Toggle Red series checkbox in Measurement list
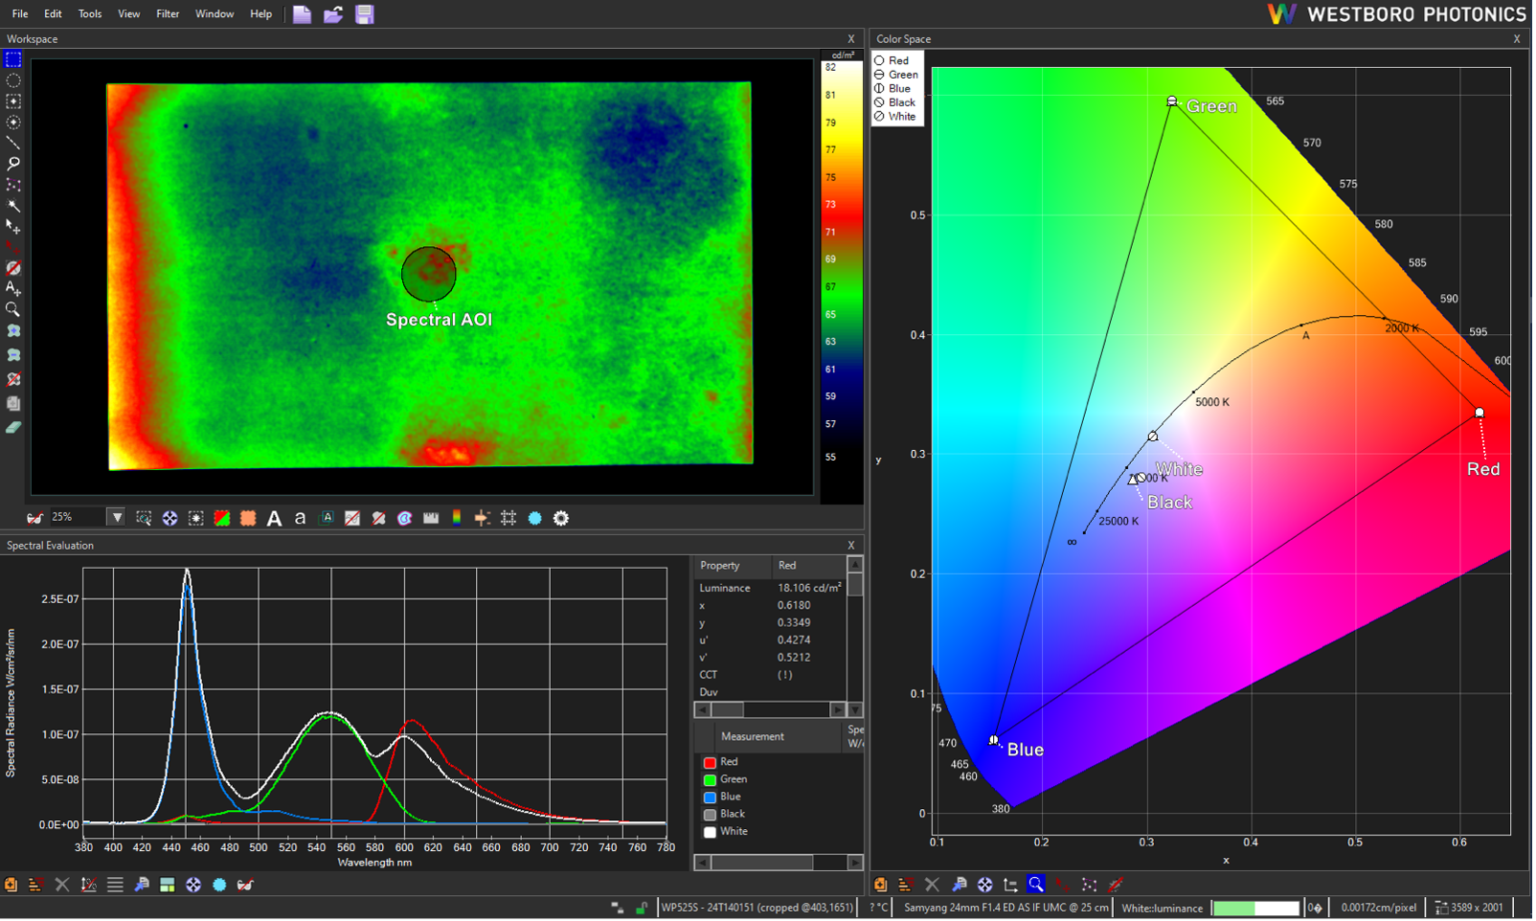 [710, 764]
